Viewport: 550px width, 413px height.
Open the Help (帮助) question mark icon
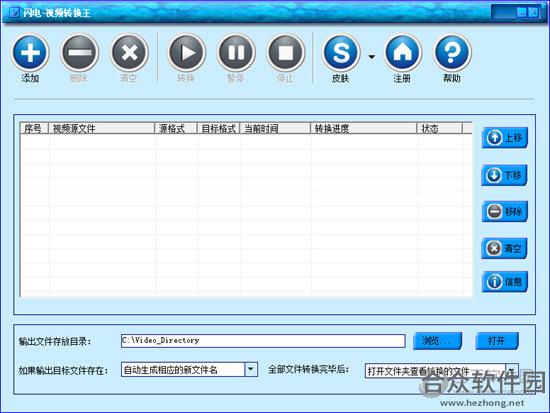point(452,53)
